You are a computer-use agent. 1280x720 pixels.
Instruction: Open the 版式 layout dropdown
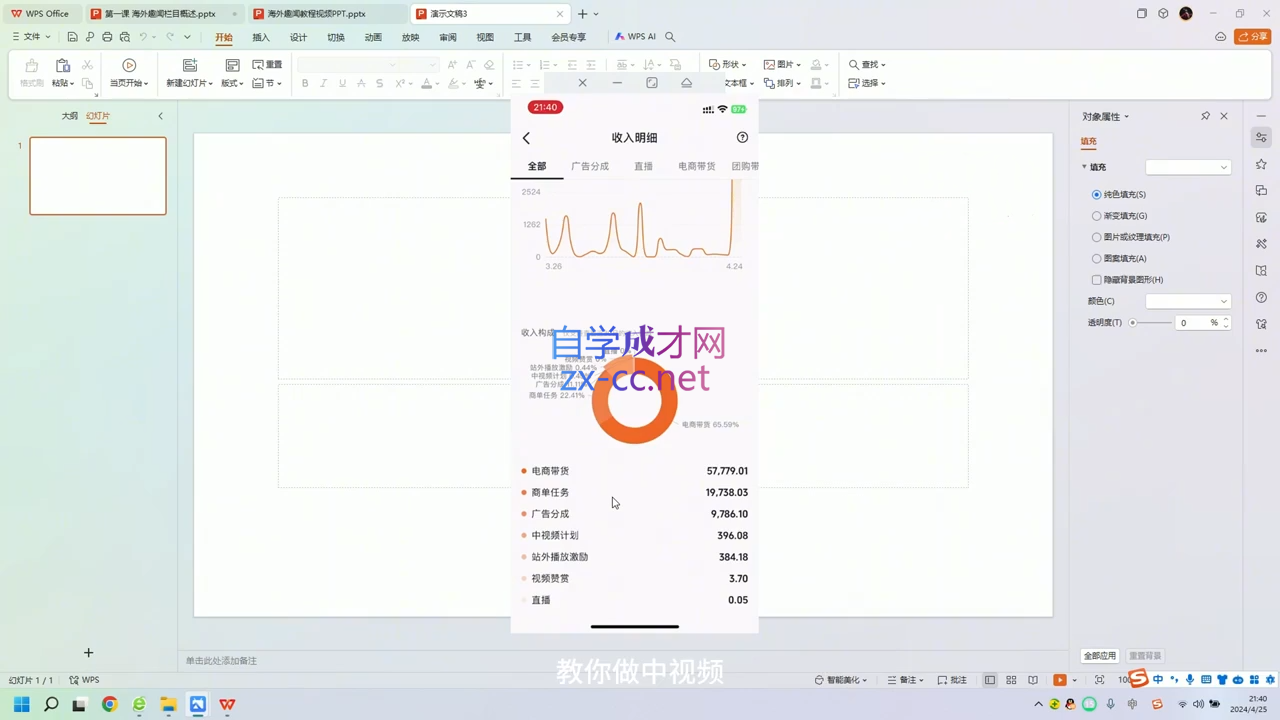232,83
